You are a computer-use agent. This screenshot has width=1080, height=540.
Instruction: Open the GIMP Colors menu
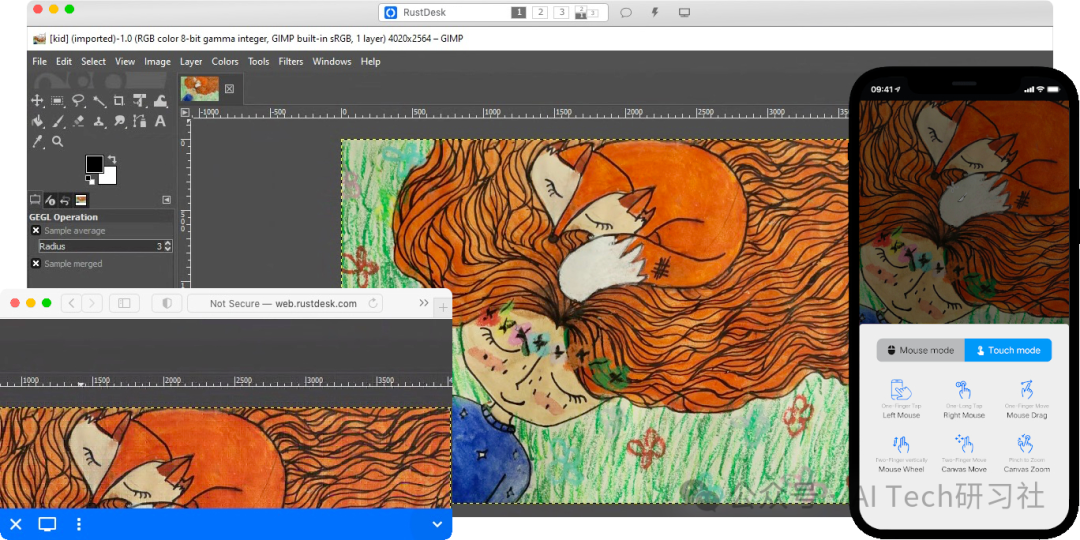pyautogui.click(x=225, y=61)
